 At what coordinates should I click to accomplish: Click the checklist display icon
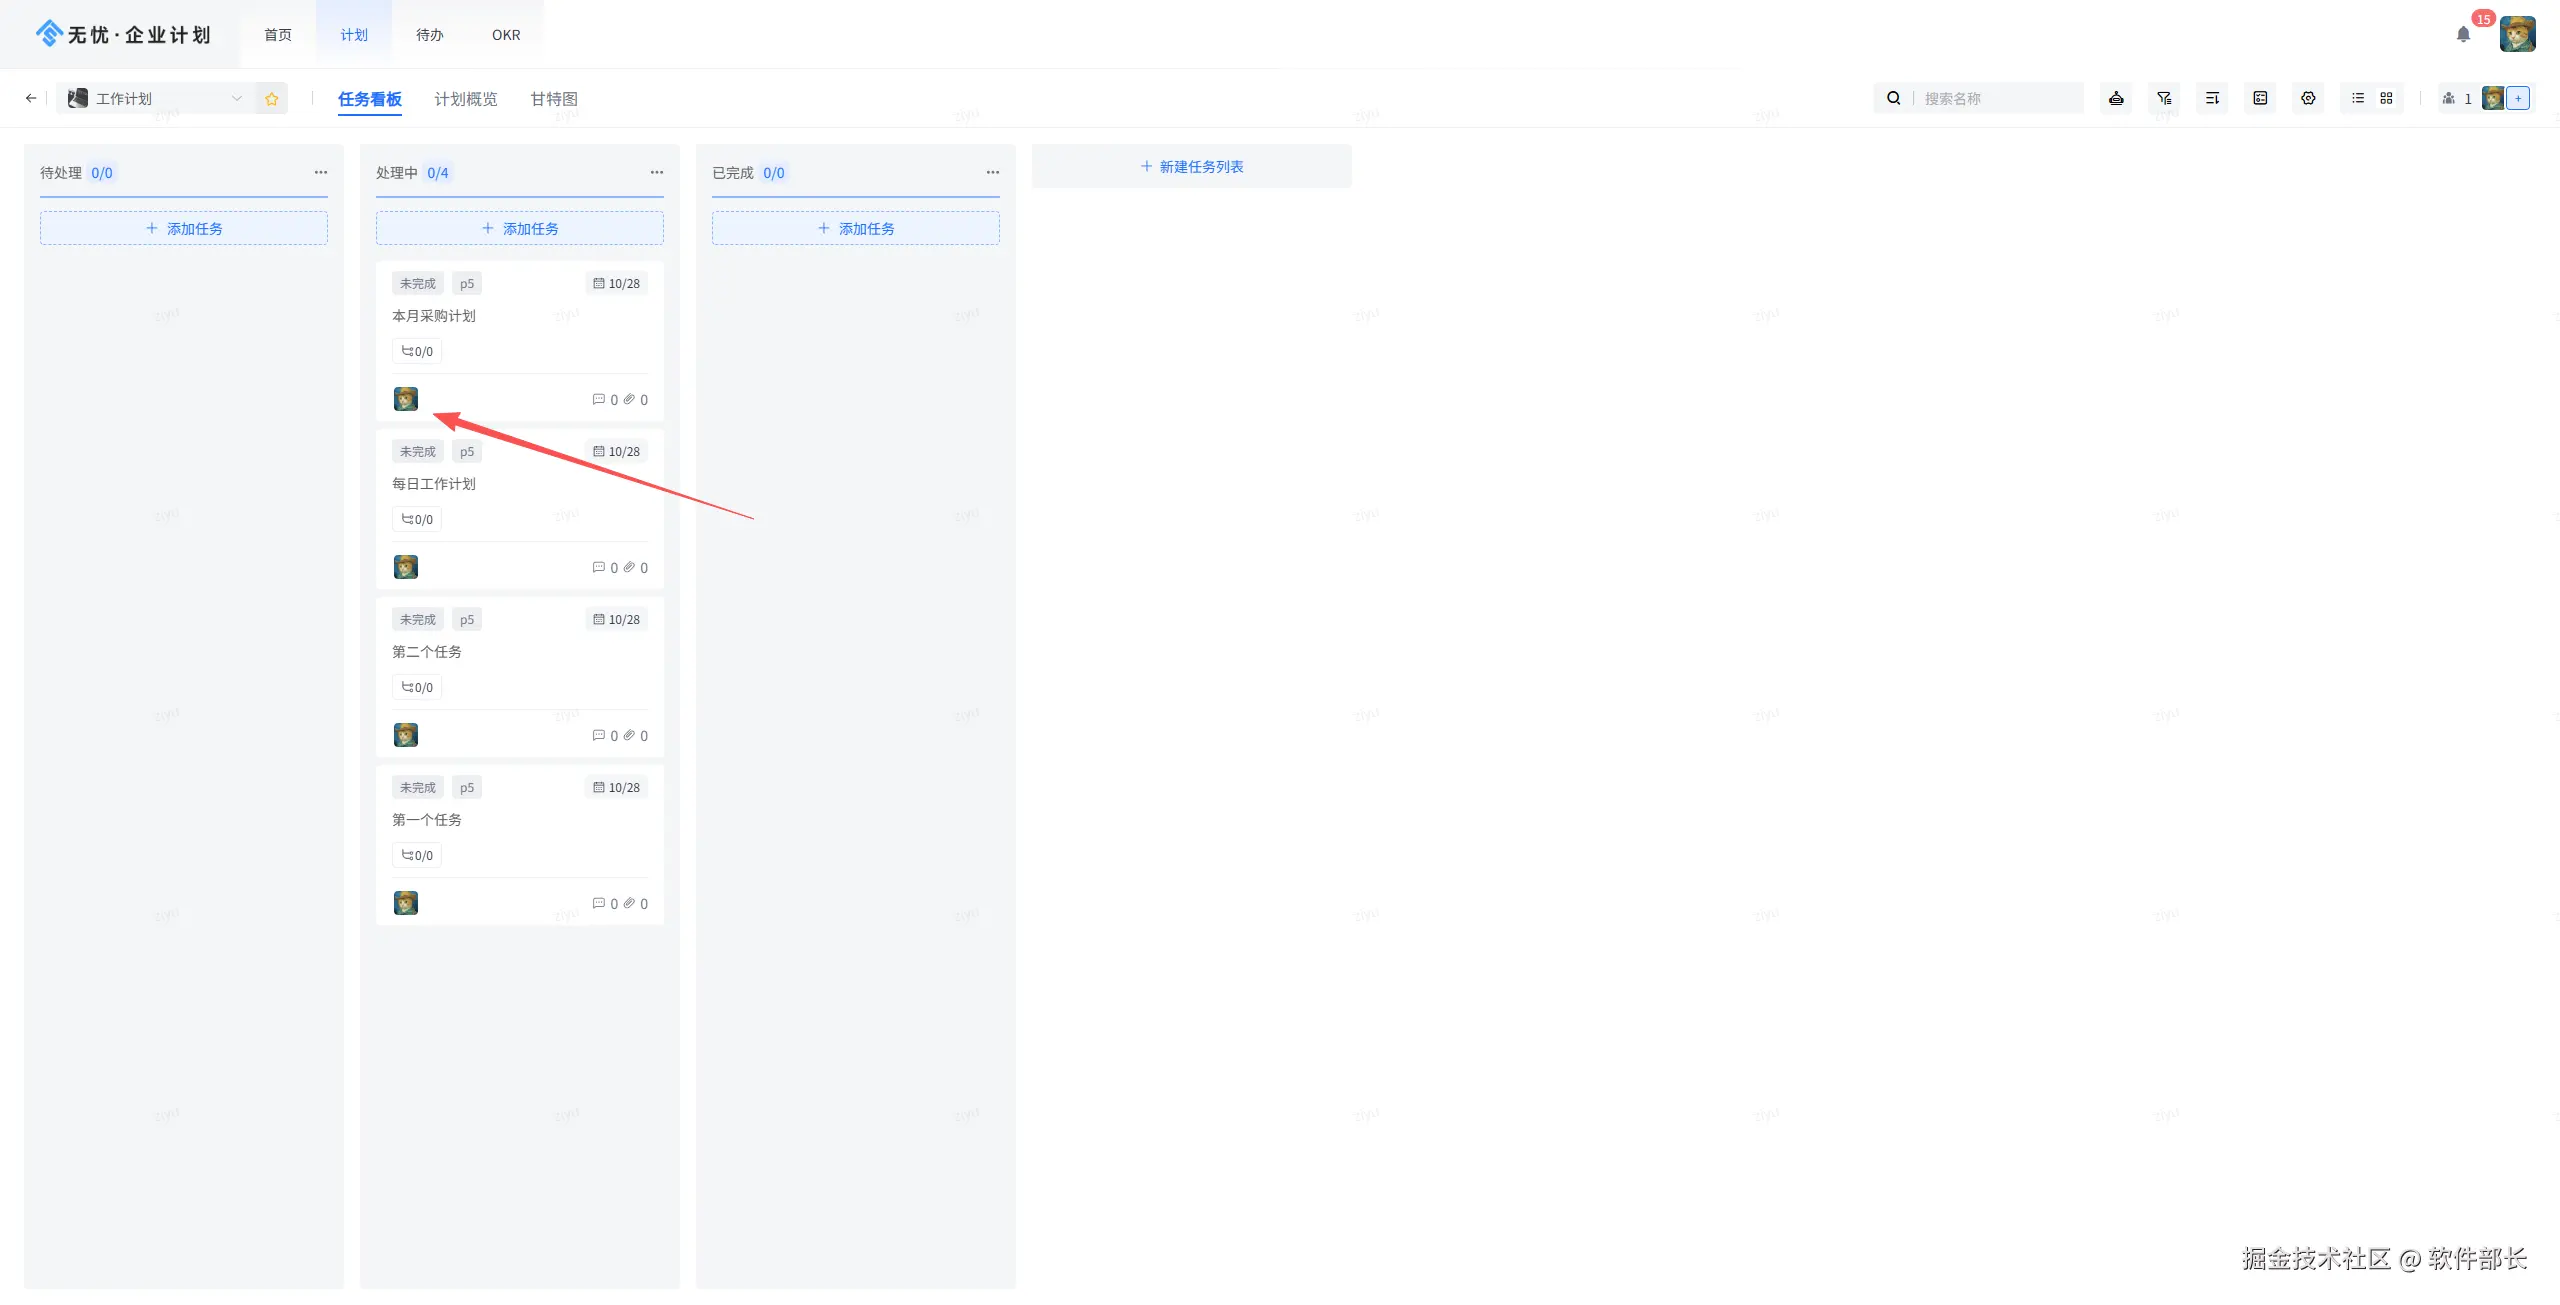pyautogui.click(x=2260, y=98)
